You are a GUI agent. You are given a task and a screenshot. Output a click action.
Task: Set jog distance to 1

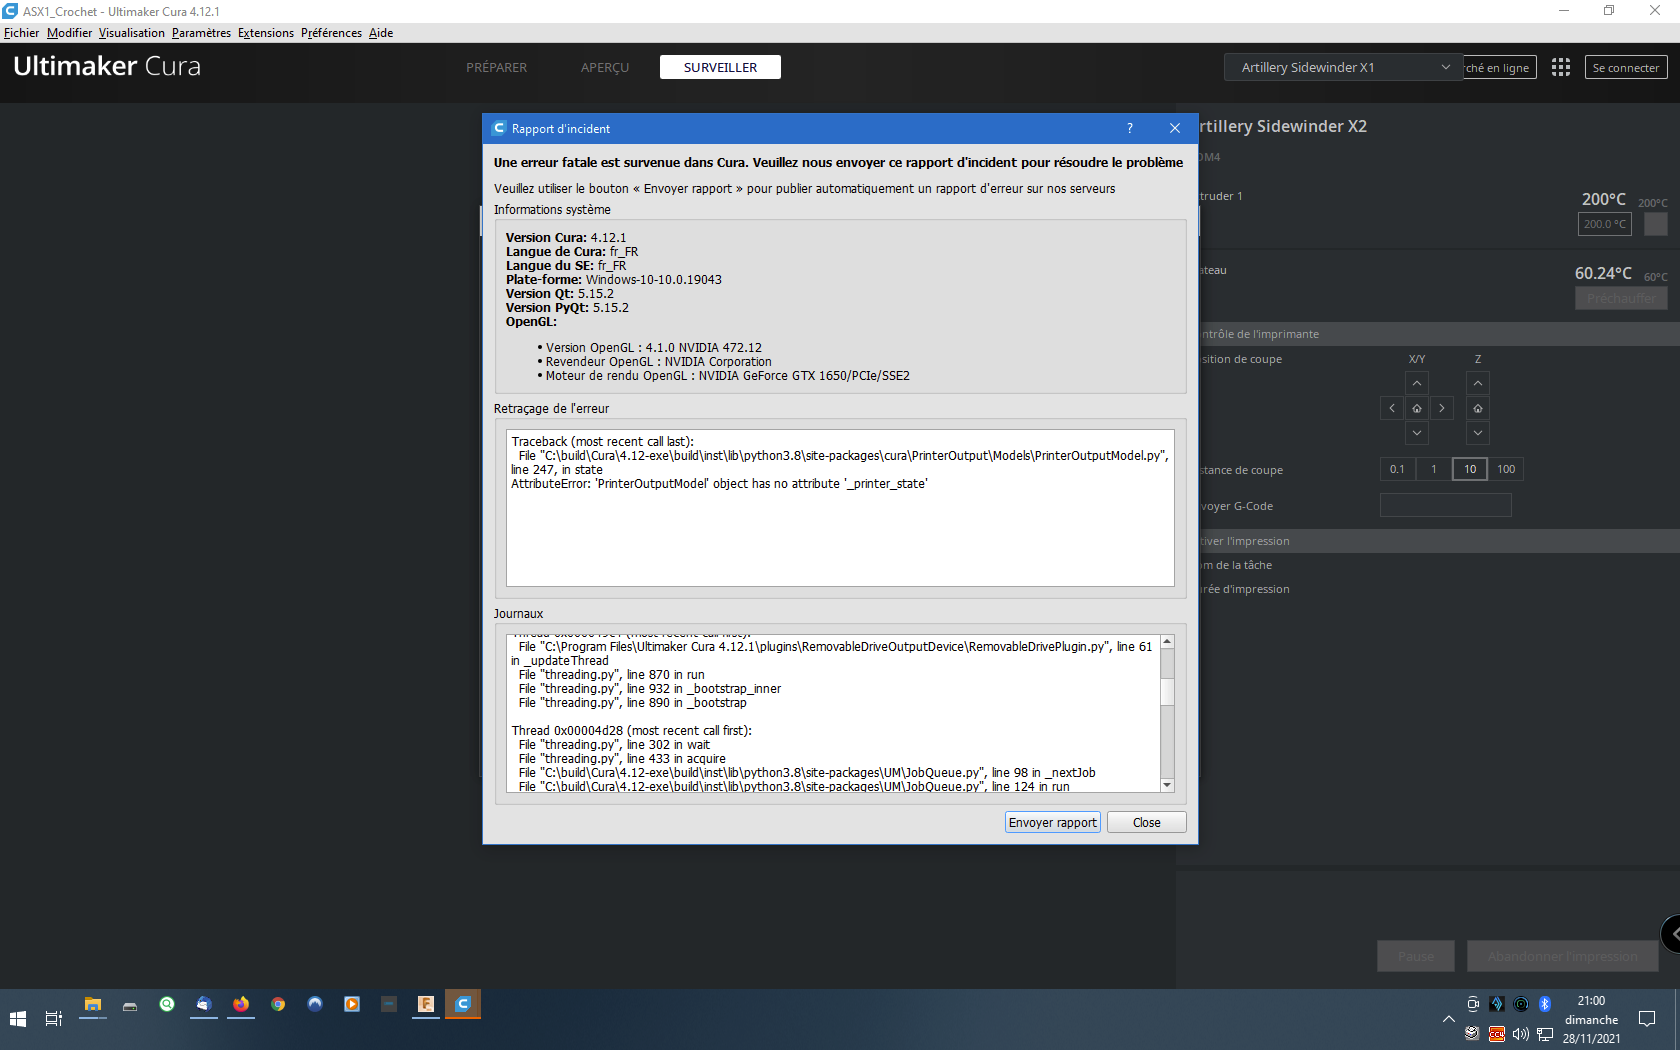click(x=1434, y=469)
